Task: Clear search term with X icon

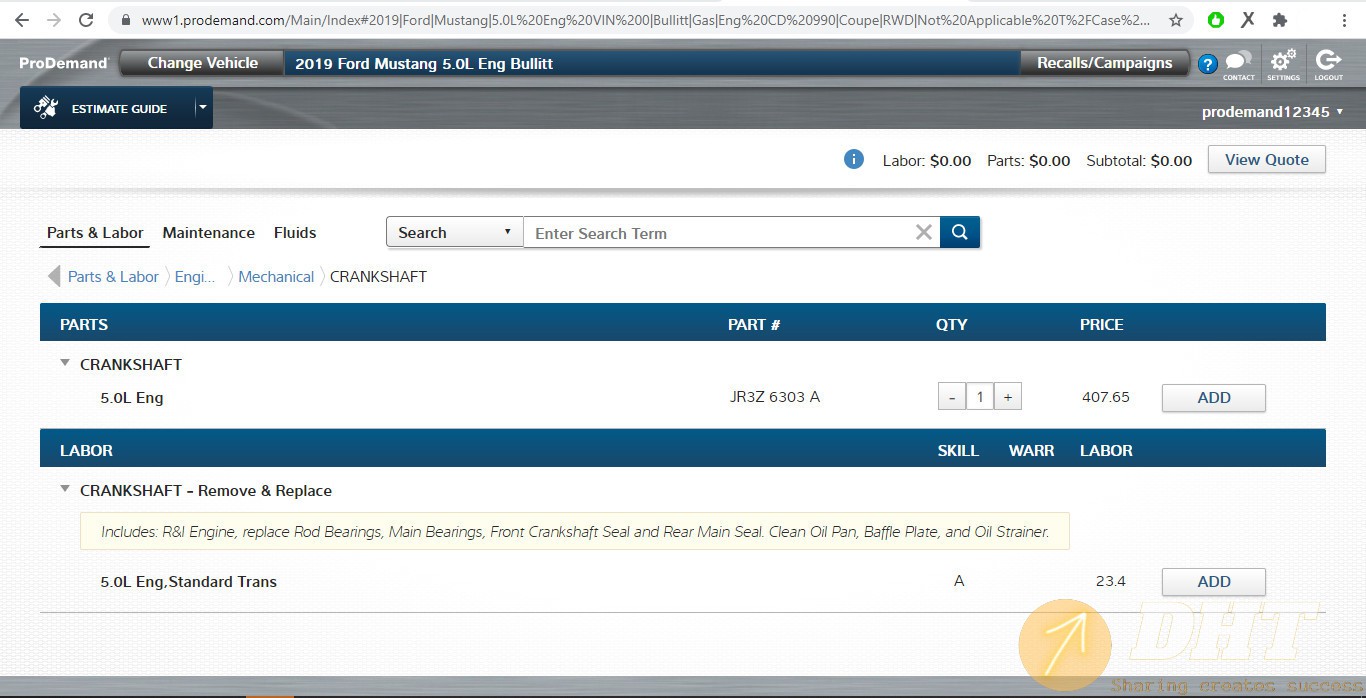Action: (924, 232)
